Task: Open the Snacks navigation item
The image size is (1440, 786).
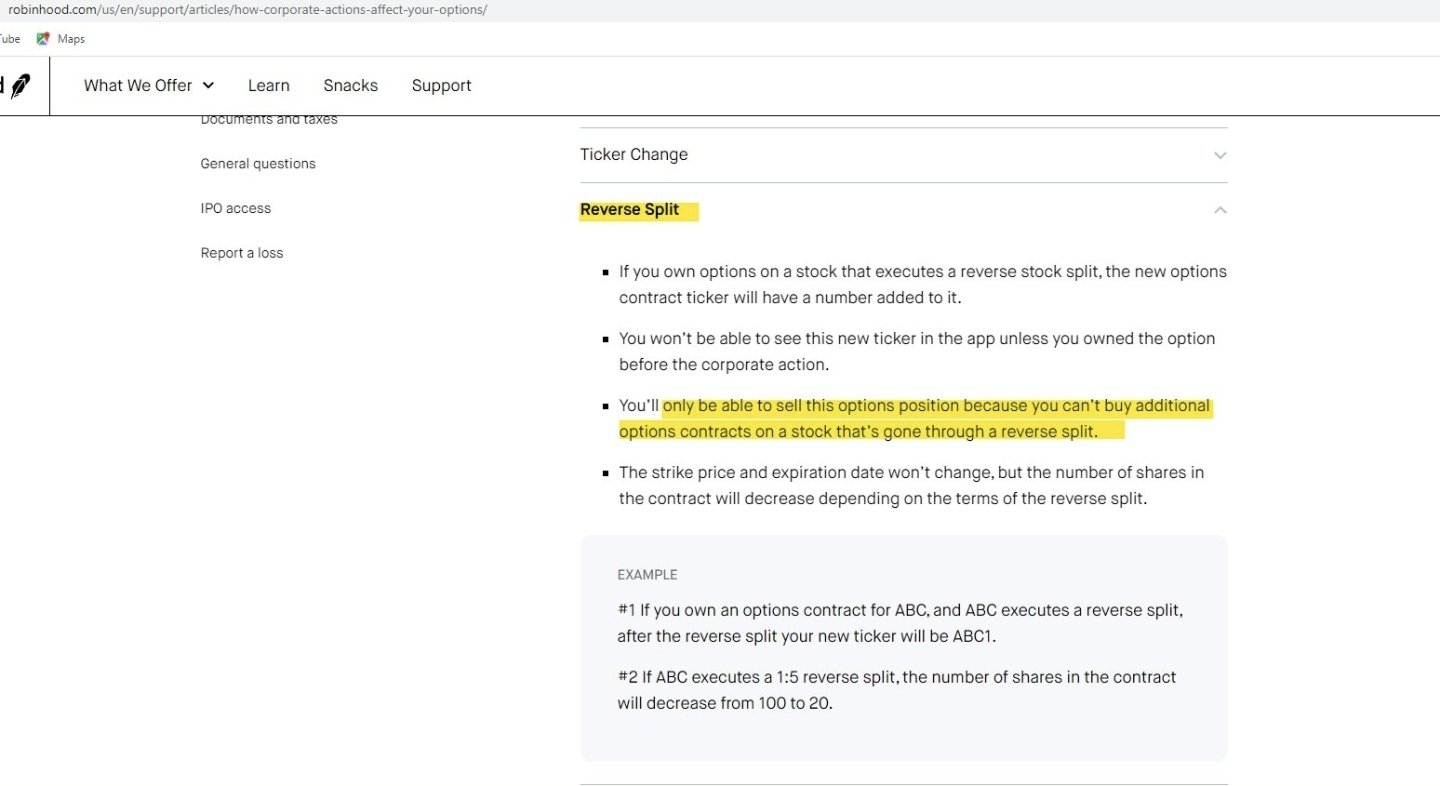Action: pos(351,86)
